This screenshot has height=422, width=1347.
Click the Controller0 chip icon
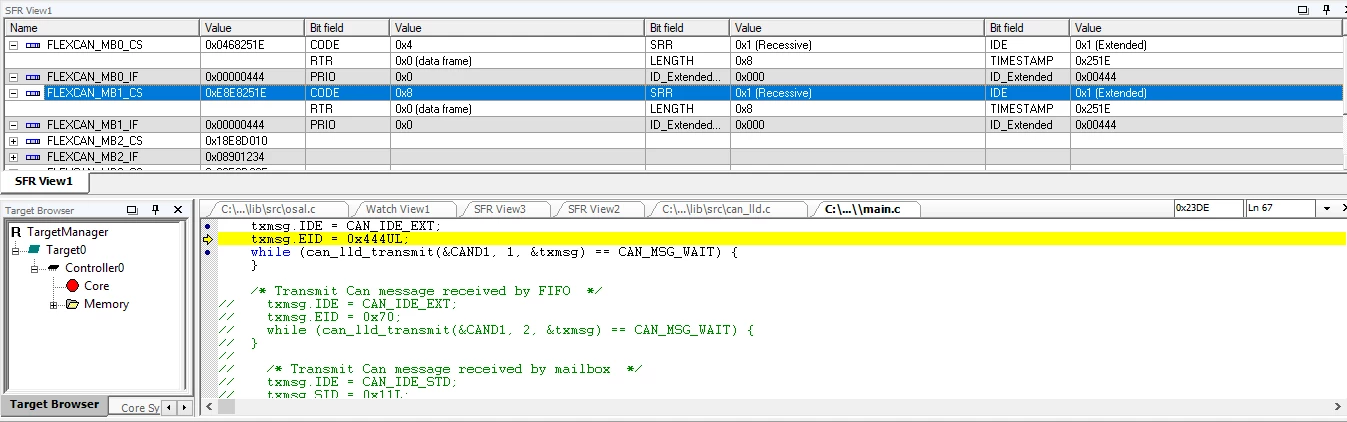click(x=54, y=268)
